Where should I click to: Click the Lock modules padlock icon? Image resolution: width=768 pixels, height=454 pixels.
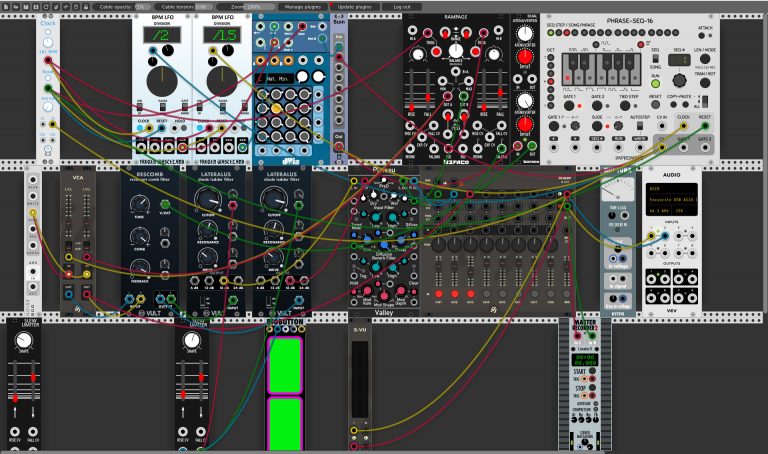86,6
